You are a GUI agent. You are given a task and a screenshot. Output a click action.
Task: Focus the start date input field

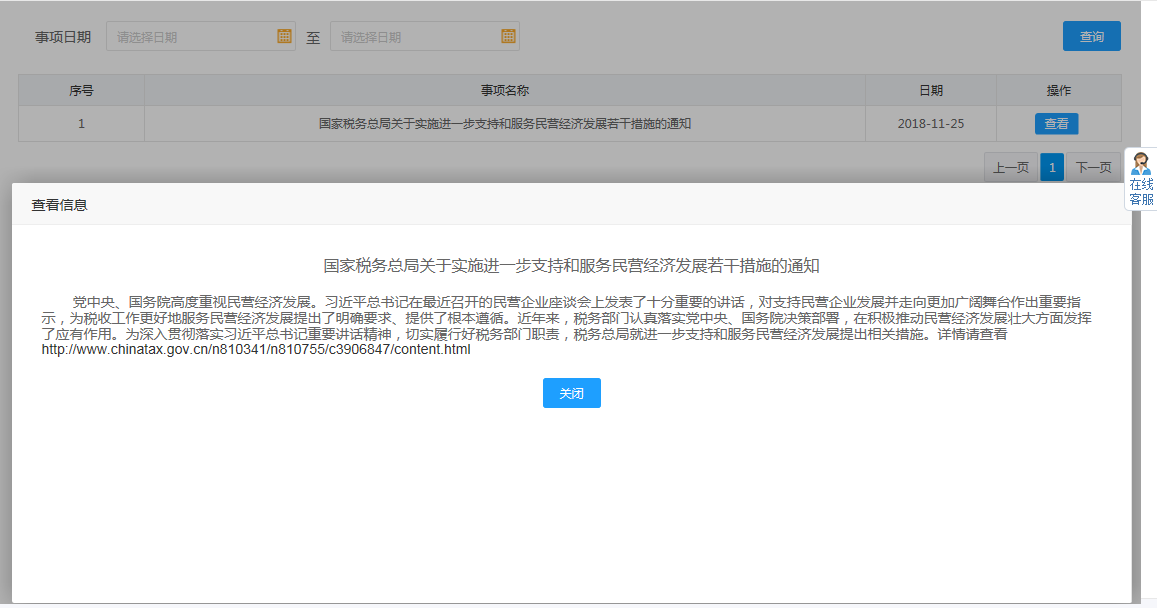pyautogui.click(x=192, y=37)
